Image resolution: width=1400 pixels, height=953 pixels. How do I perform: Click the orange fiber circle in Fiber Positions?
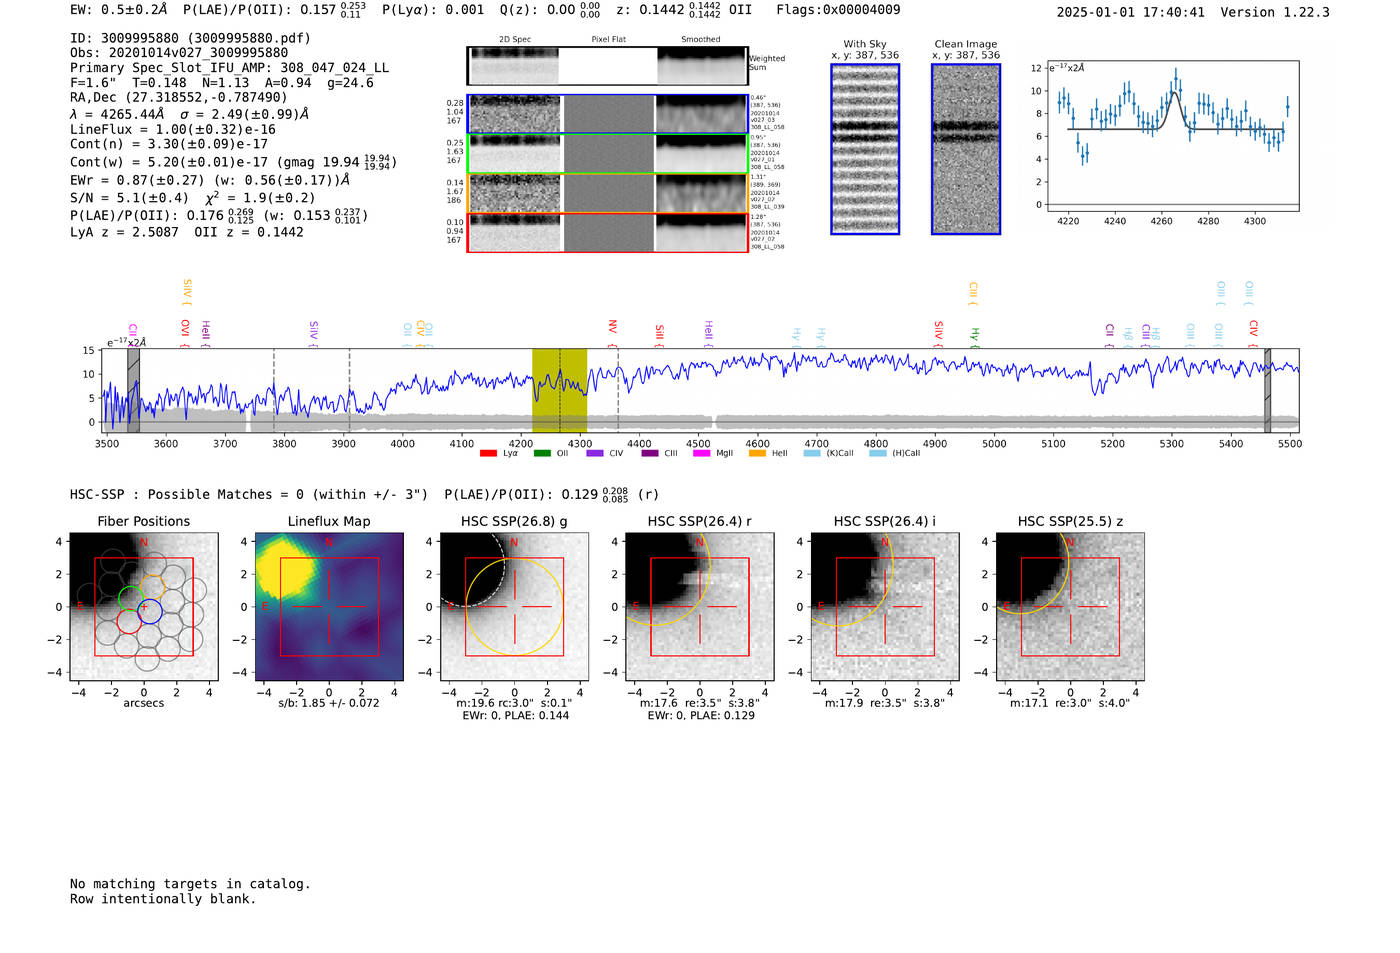tap(152, 587)
